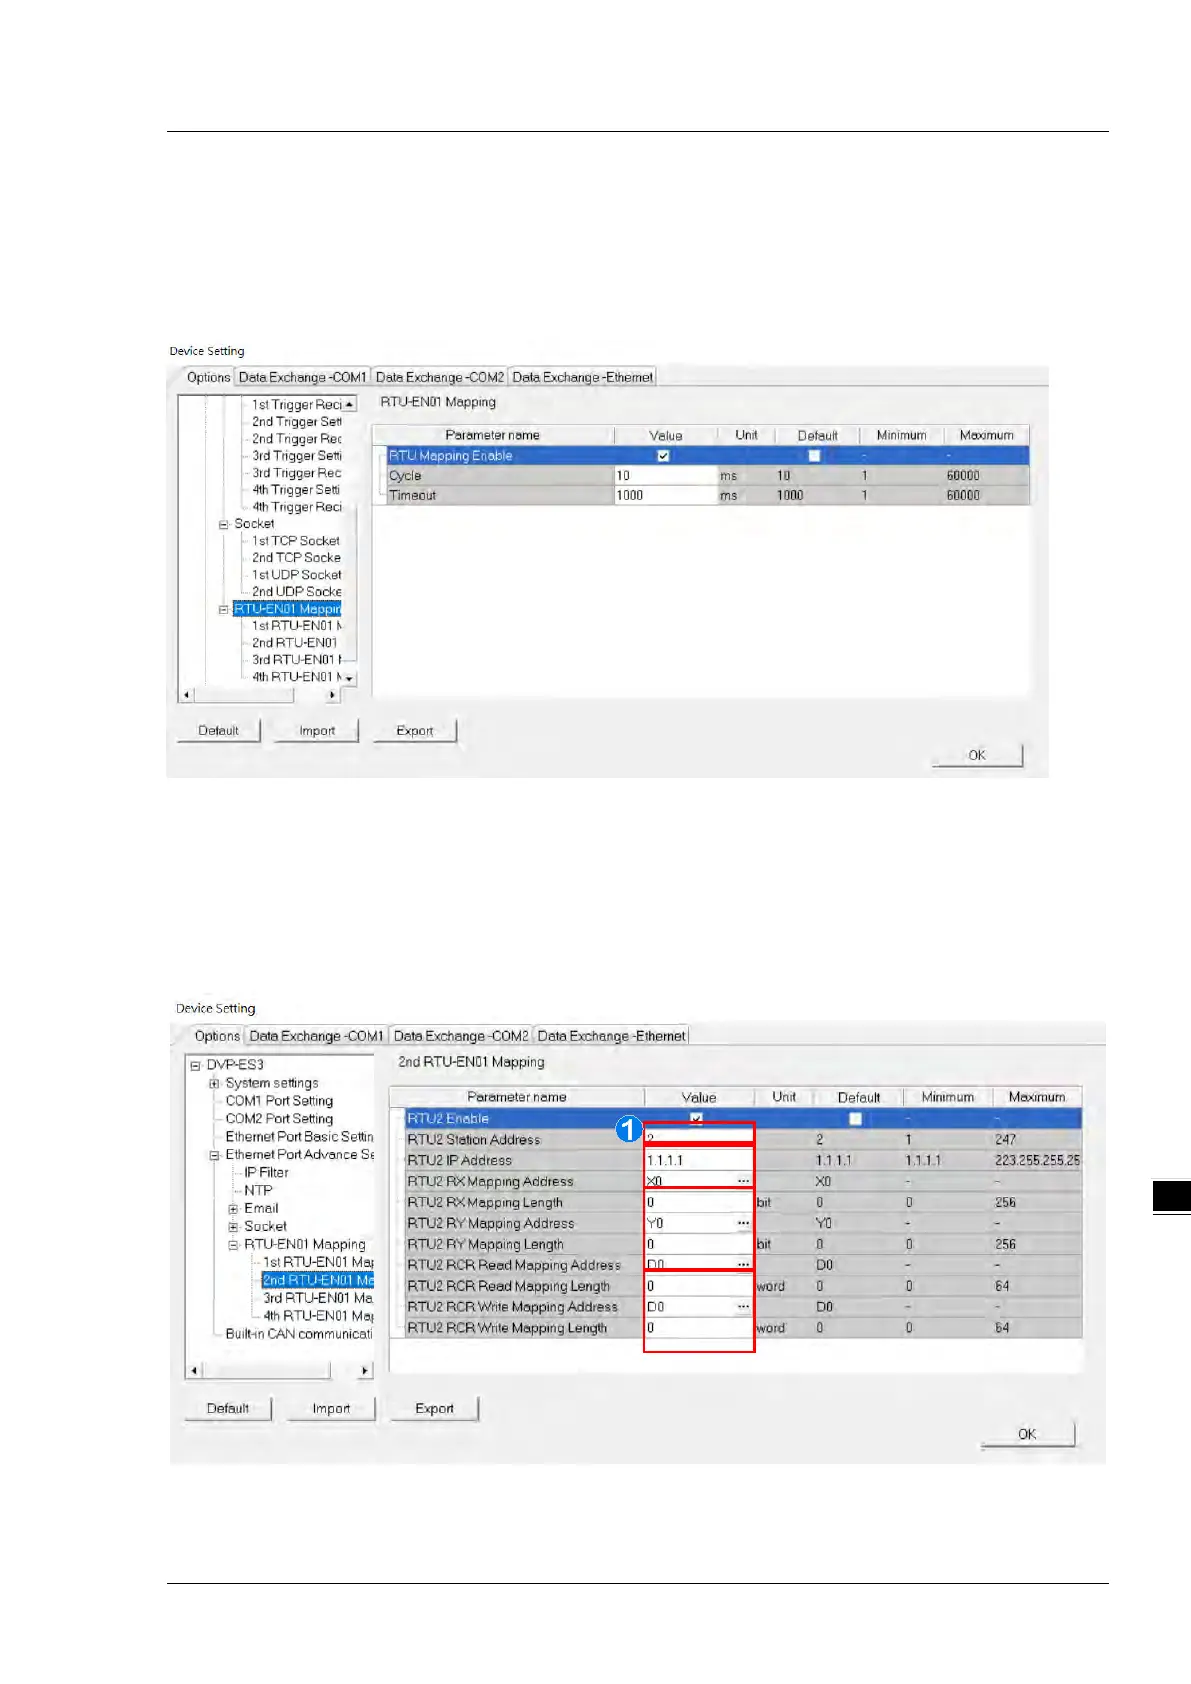
Task: Confirm with OK in Cycle/Timeout dialog
Action: tap(977, 755)
